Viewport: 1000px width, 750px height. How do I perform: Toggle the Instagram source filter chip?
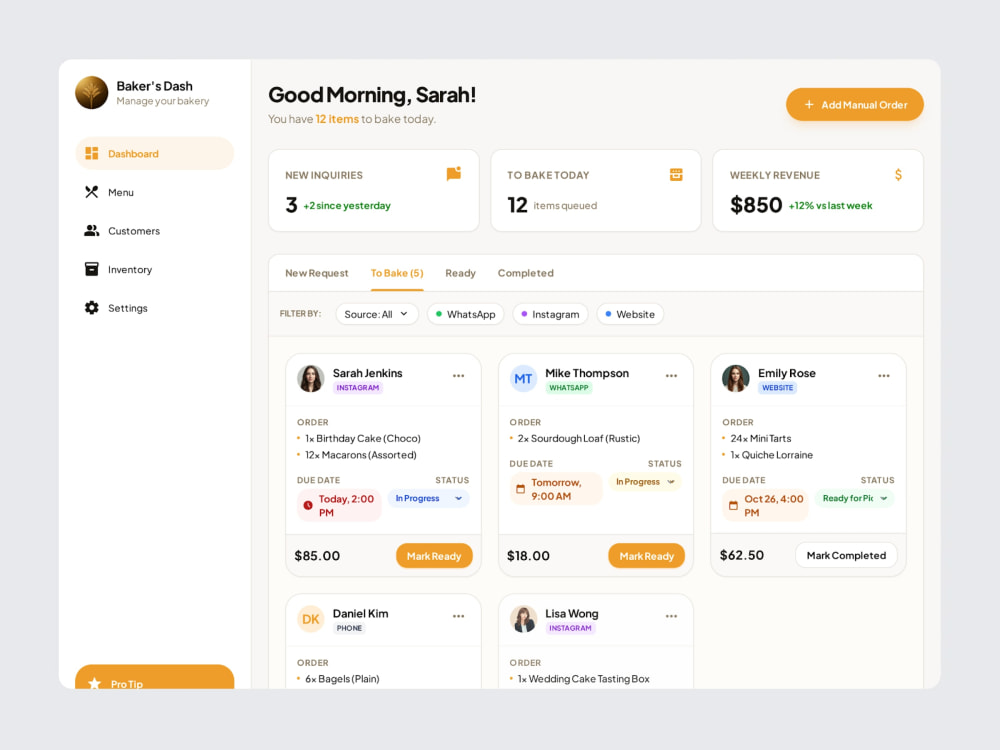tap(550, 314)
